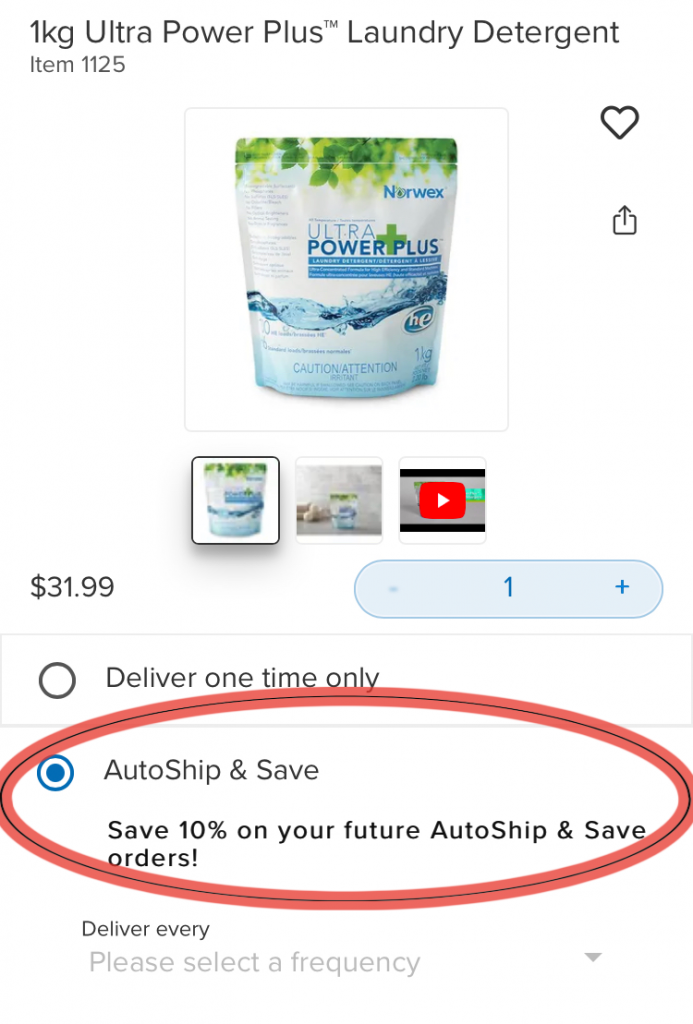Click the Save 10% AutoShip promo text
This screenshot has width=693, height=1024.
377,844
